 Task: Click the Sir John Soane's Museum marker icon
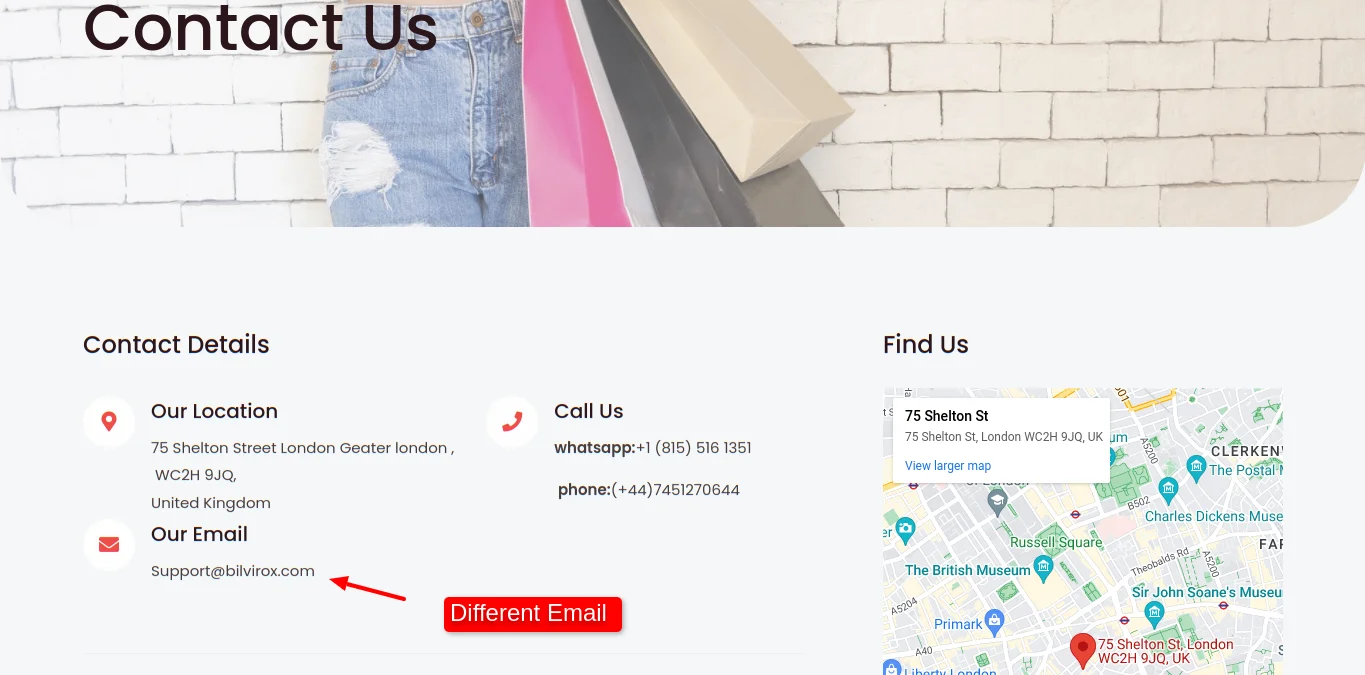coord(1154,611)
